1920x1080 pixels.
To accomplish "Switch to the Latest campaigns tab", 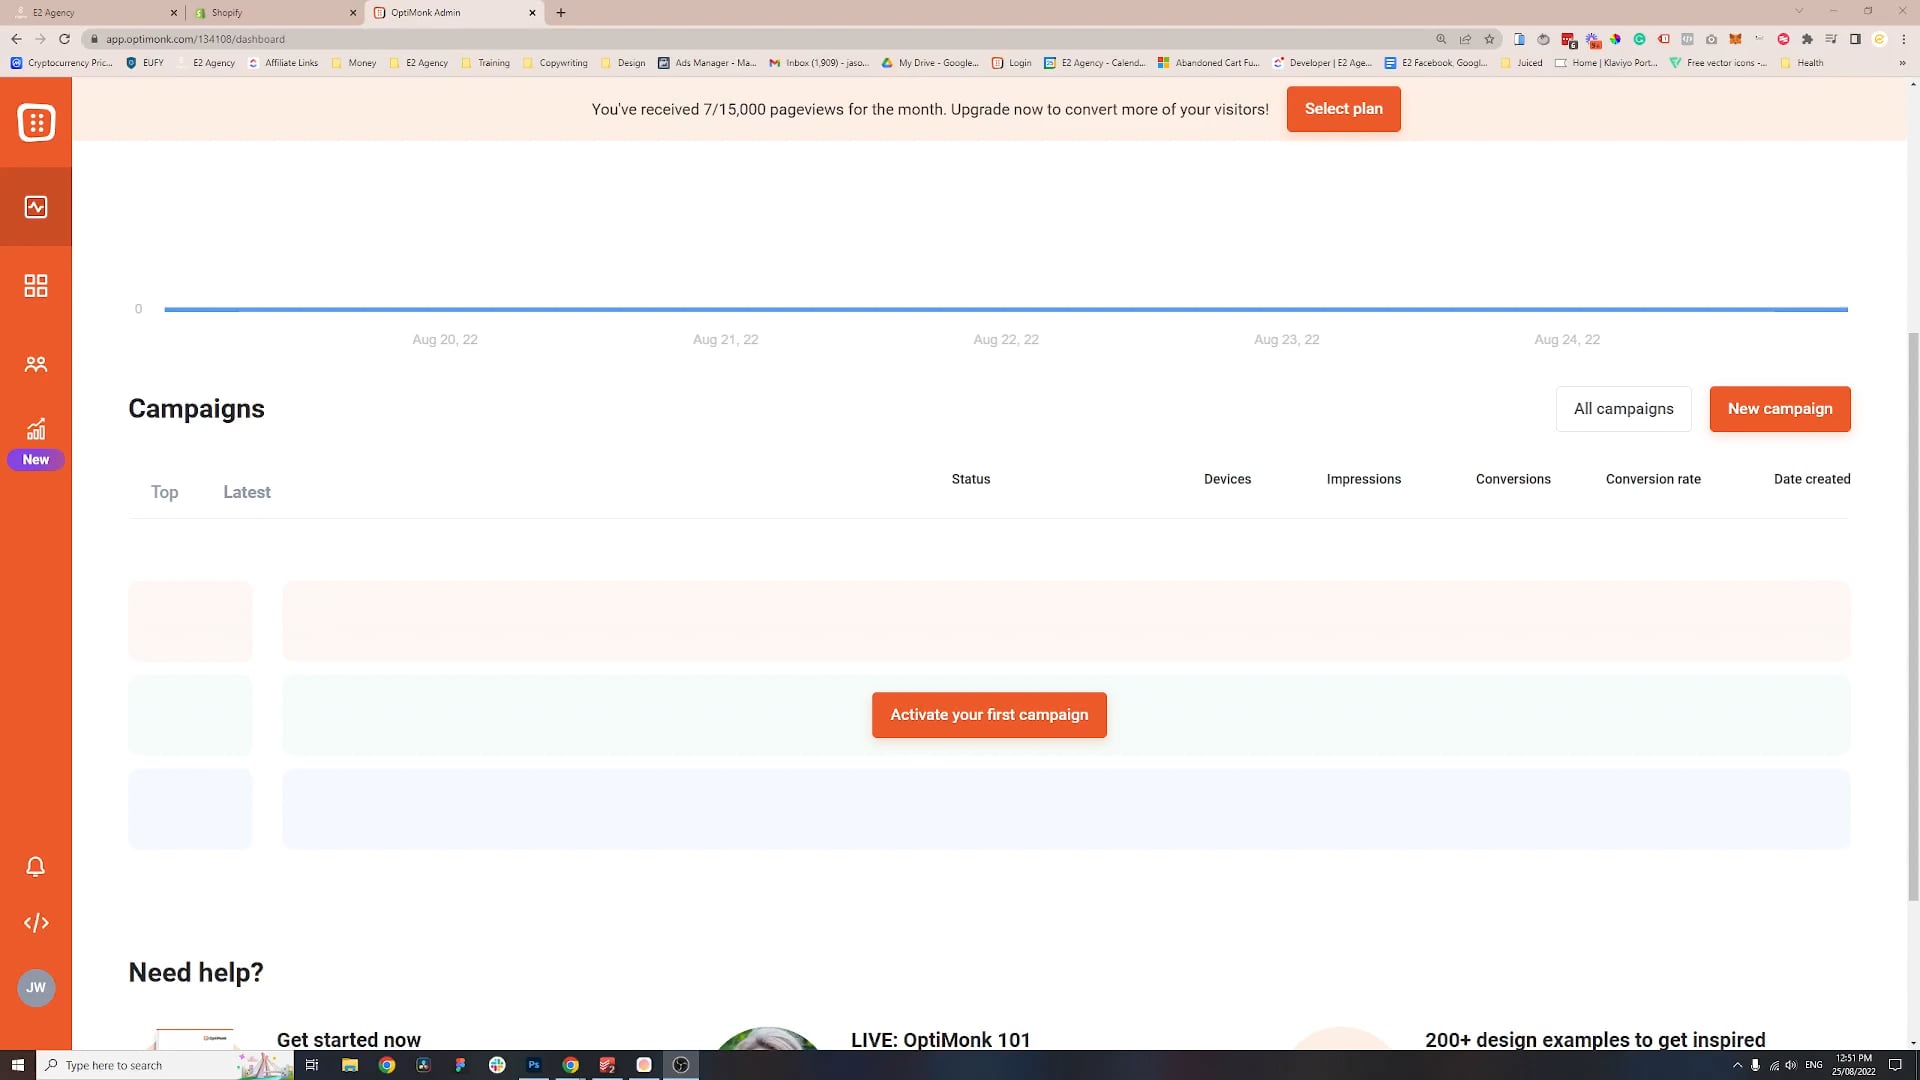I will tap(248, 492).
